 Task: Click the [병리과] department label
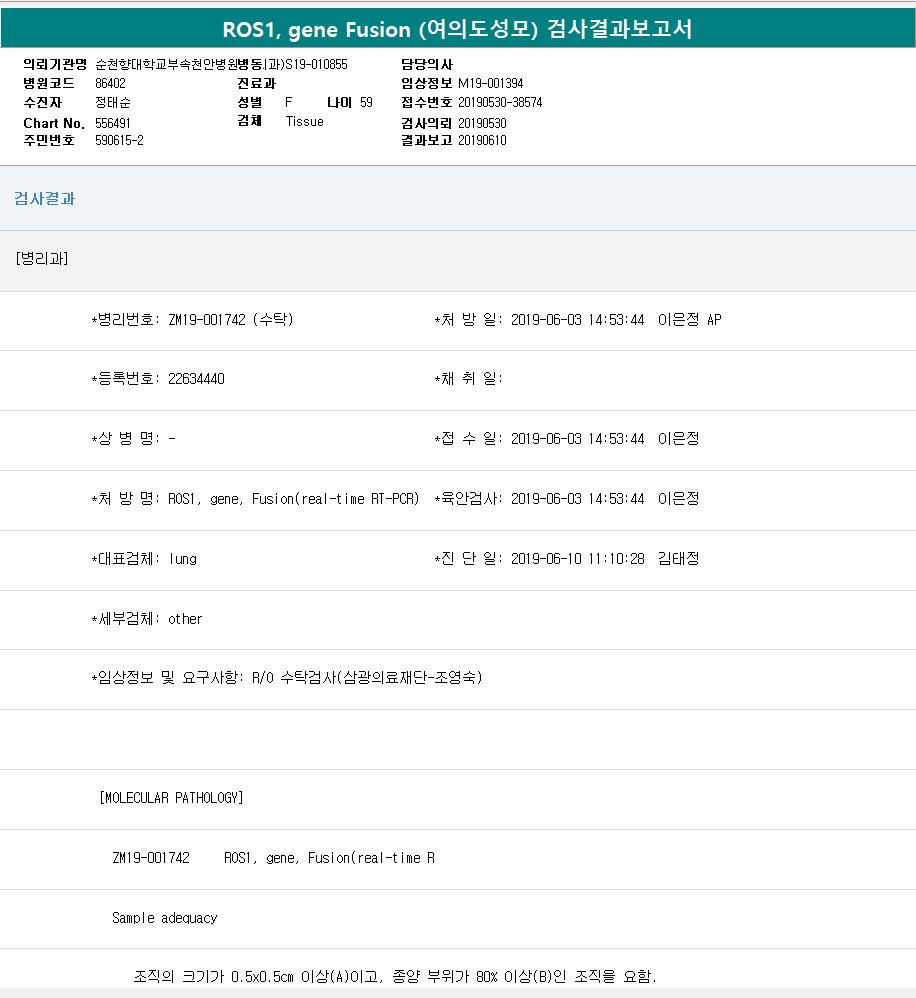tap(42, 258)
